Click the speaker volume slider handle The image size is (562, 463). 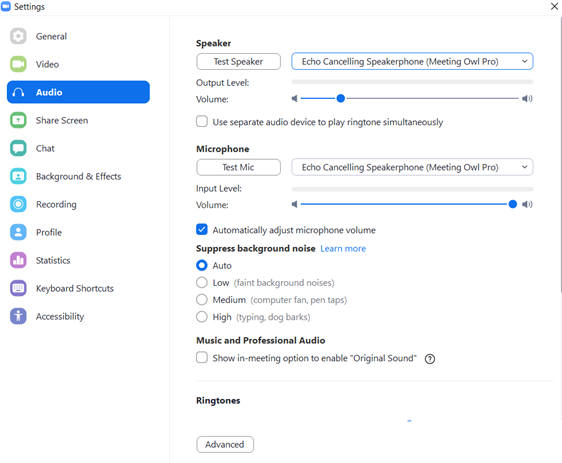pyautogui.click(x=340, y=98)
